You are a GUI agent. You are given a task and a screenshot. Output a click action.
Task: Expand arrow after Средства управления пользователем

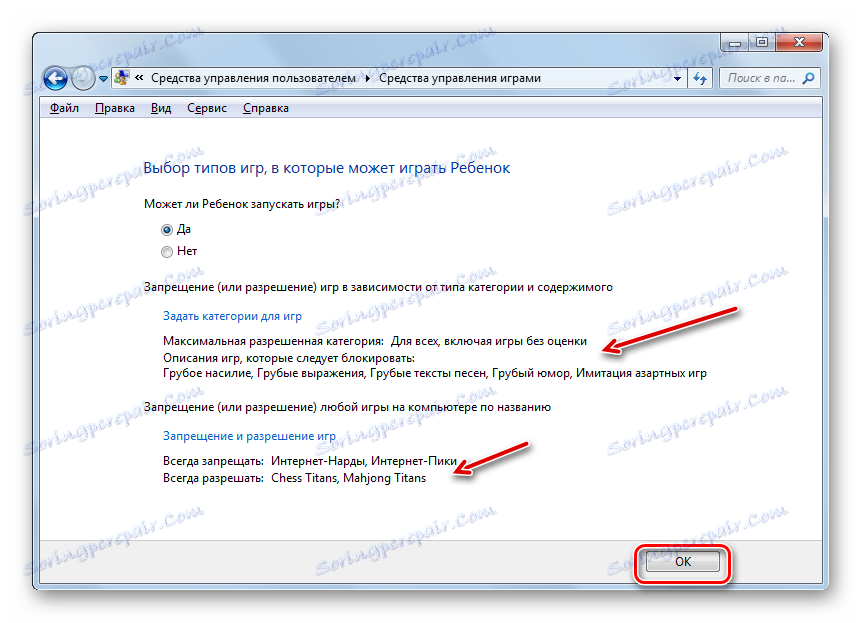(368, 78)
